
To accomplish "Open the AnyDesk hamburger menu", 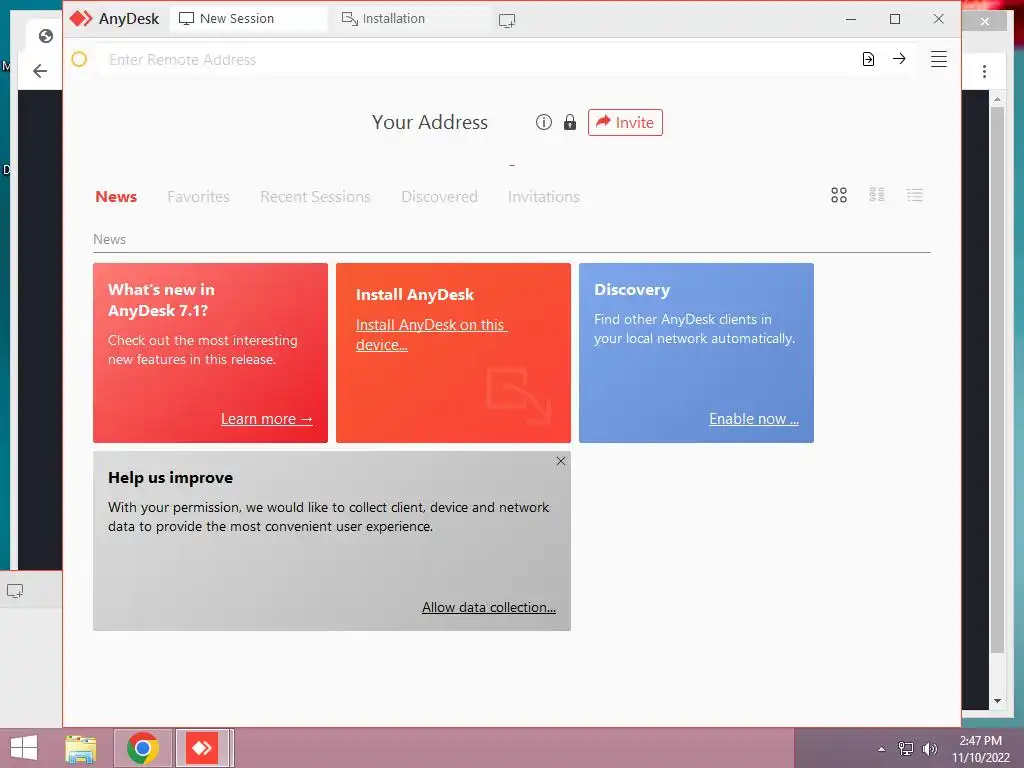I will (938, 59).
